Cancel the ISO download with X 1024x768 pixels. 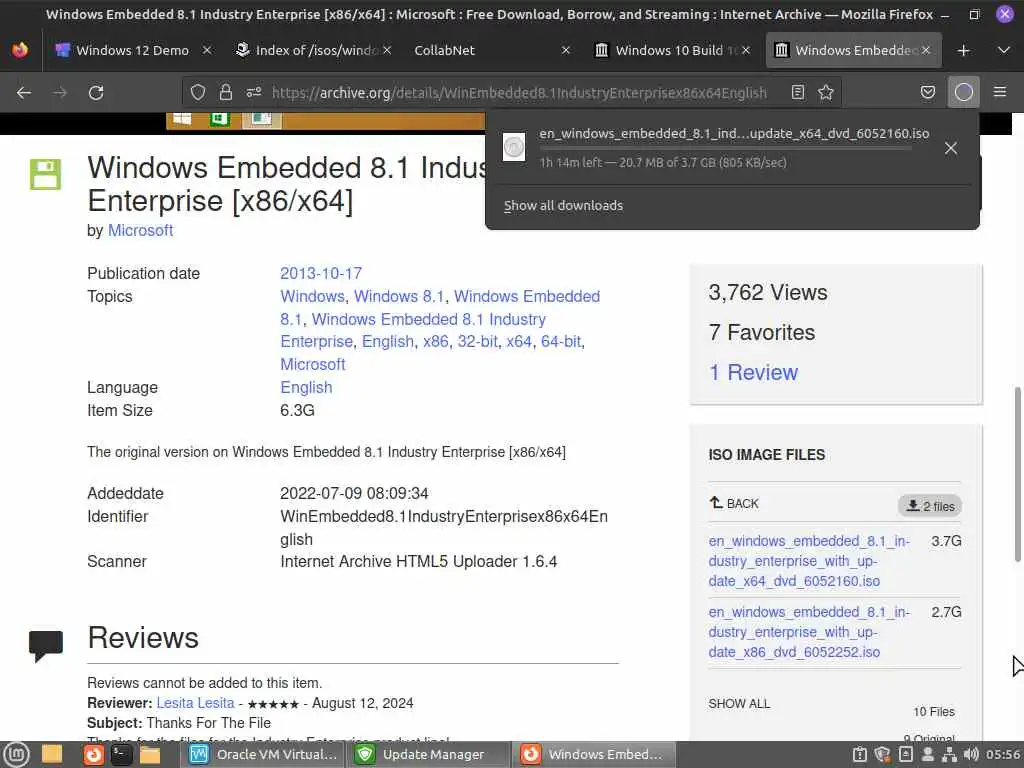pos(951,148)
